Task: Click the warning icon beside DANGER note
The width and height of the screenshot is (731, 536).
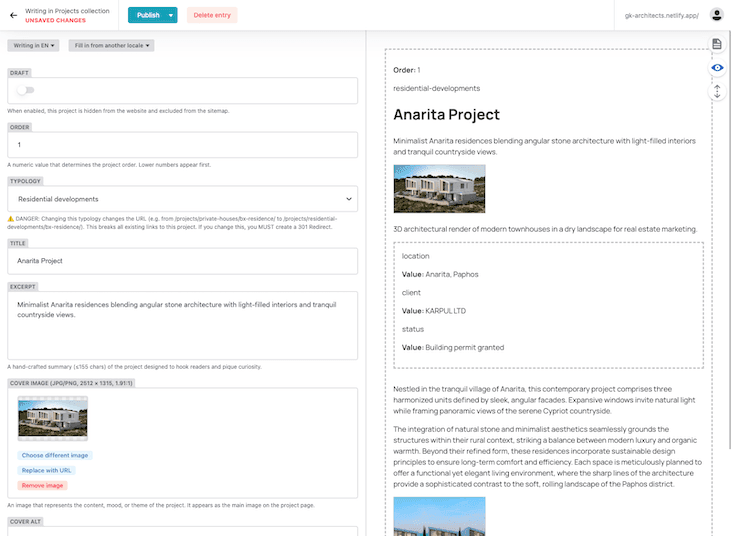Action: click(11, 219)
